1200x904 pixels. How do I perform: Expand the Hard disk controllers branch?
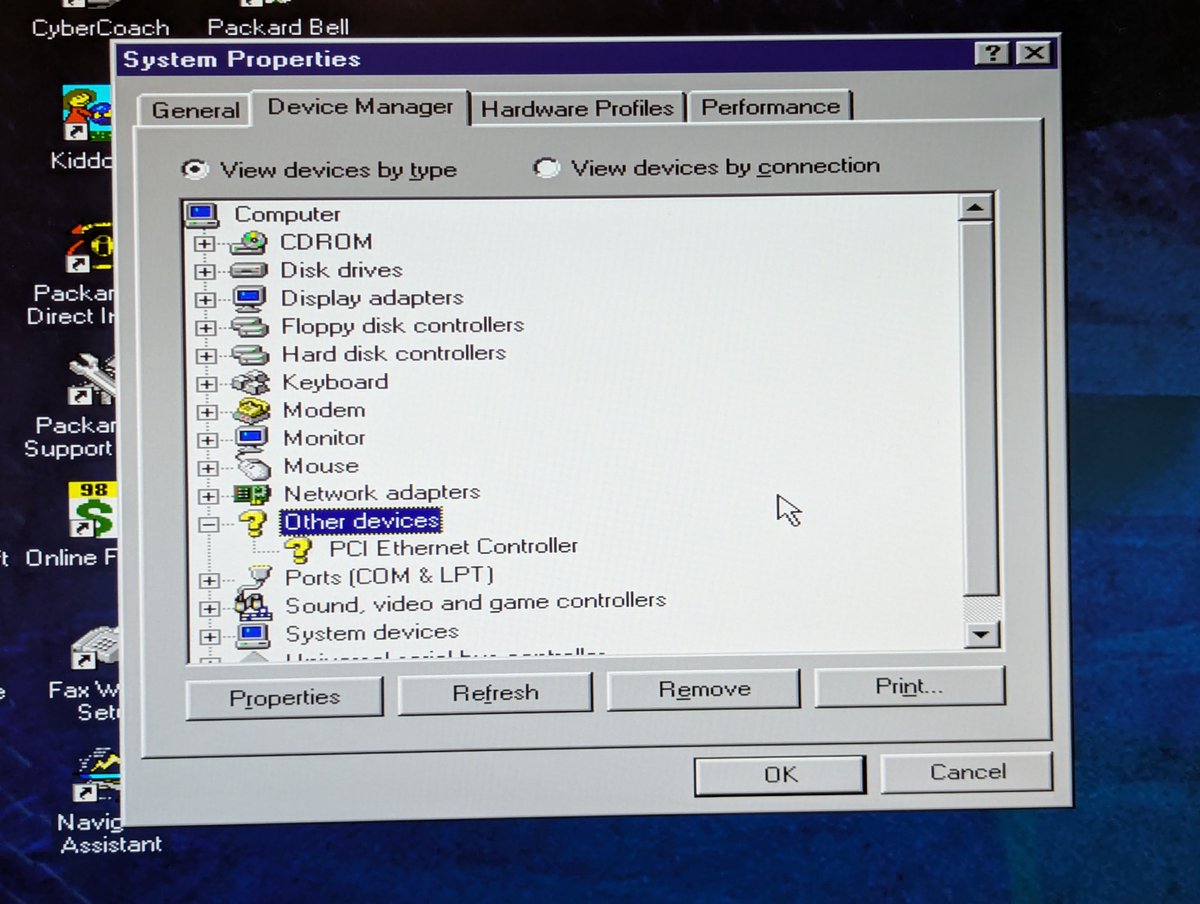206,355
